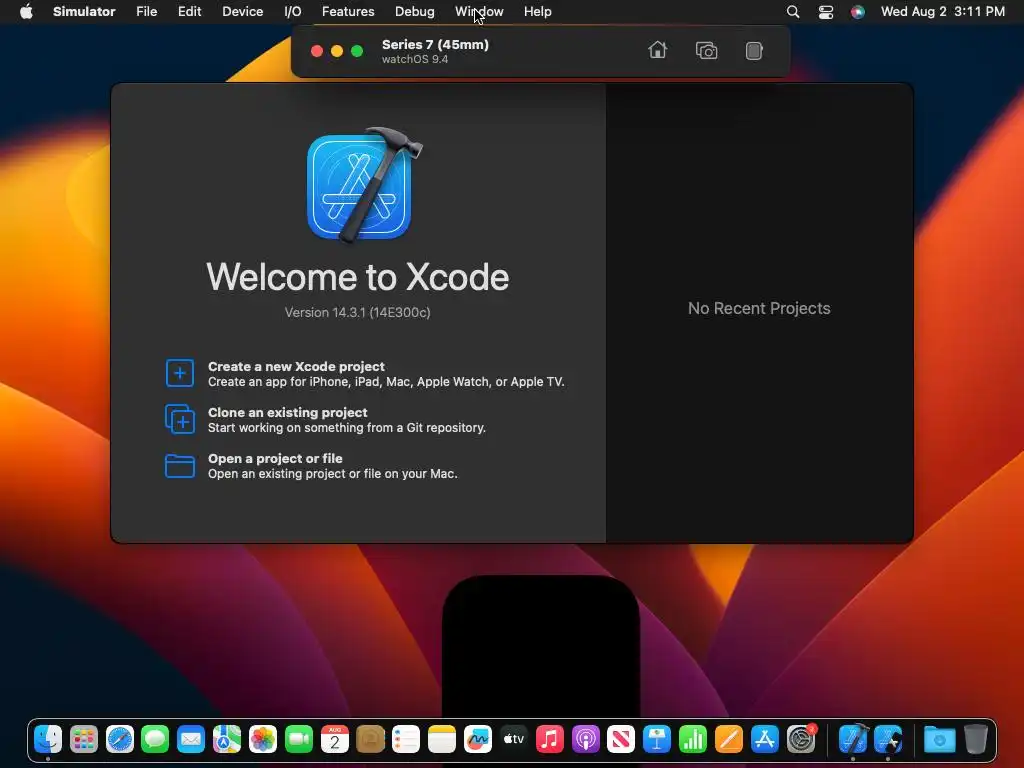Click the Simulator icon in the Dock
The image size is (1024, 768).
tap(889, 739)
